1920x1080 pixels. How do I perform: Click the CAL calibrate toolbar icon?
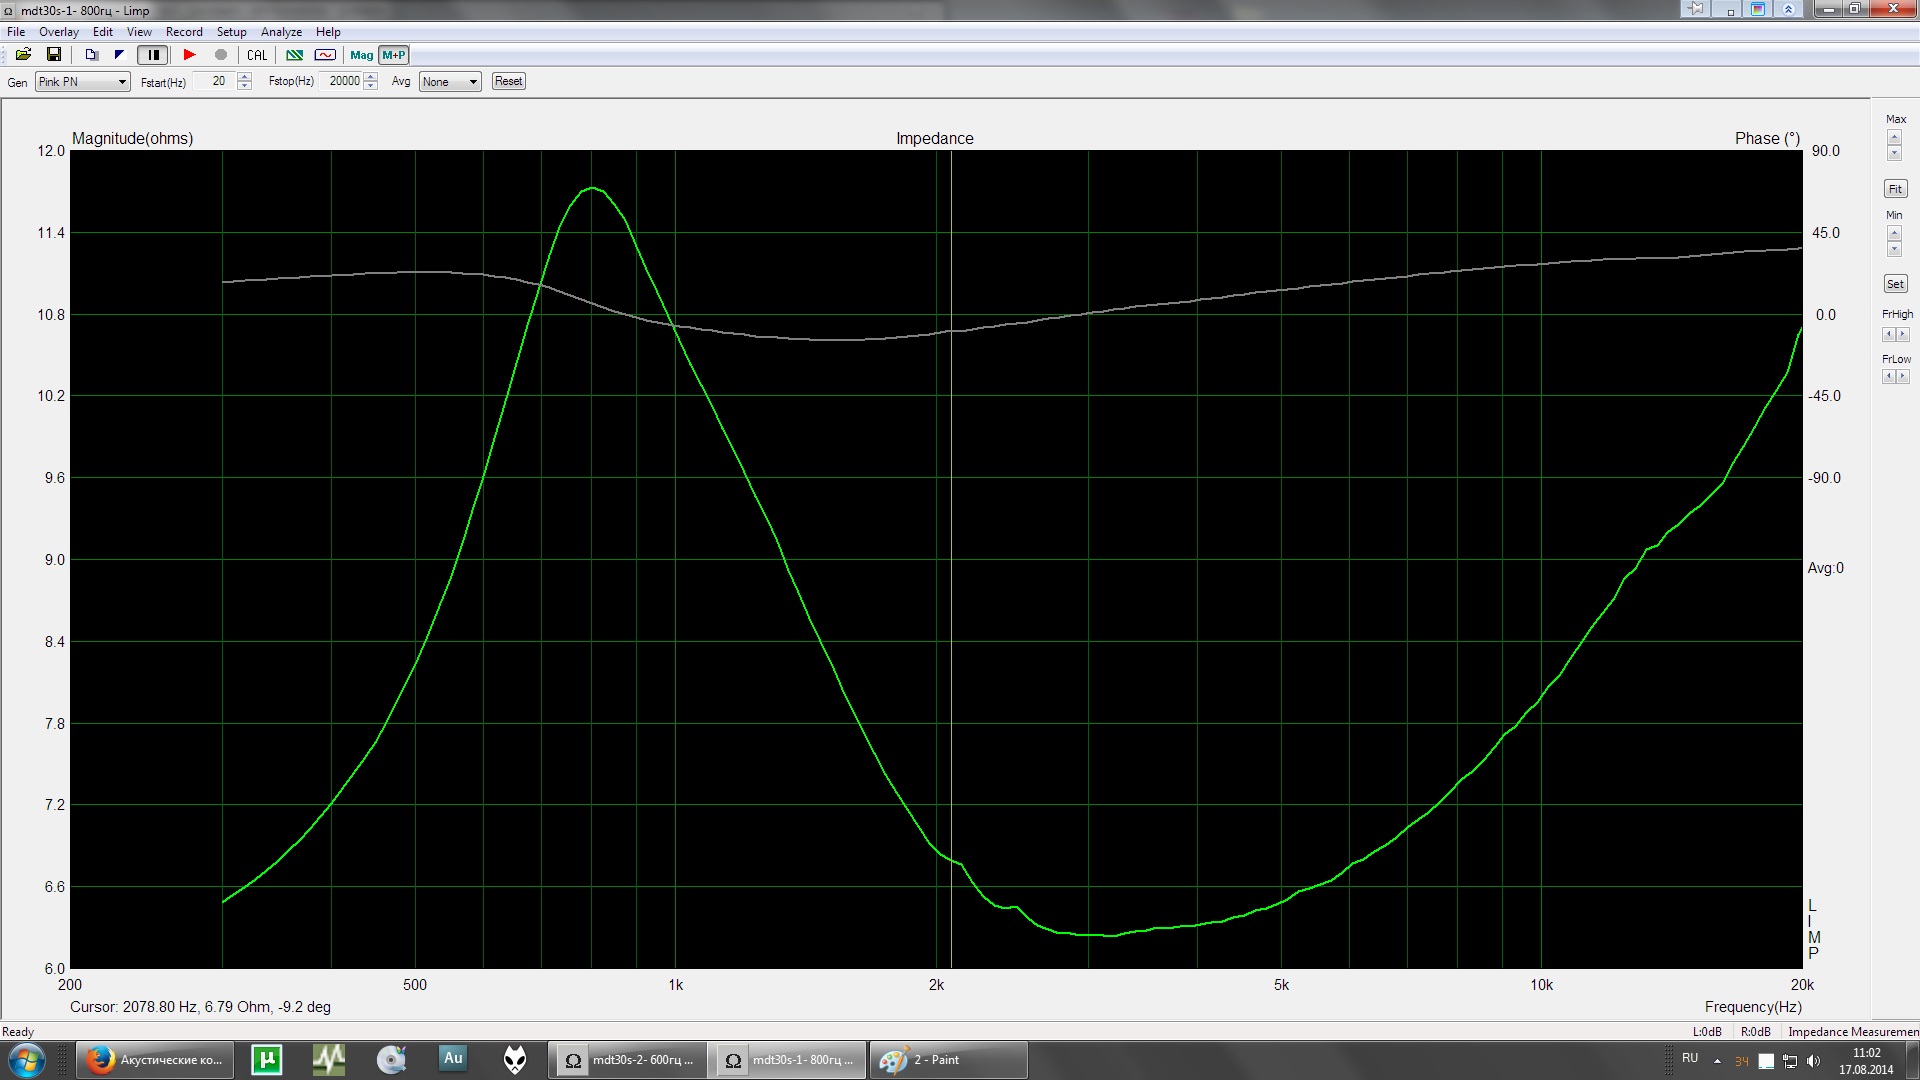257,55
